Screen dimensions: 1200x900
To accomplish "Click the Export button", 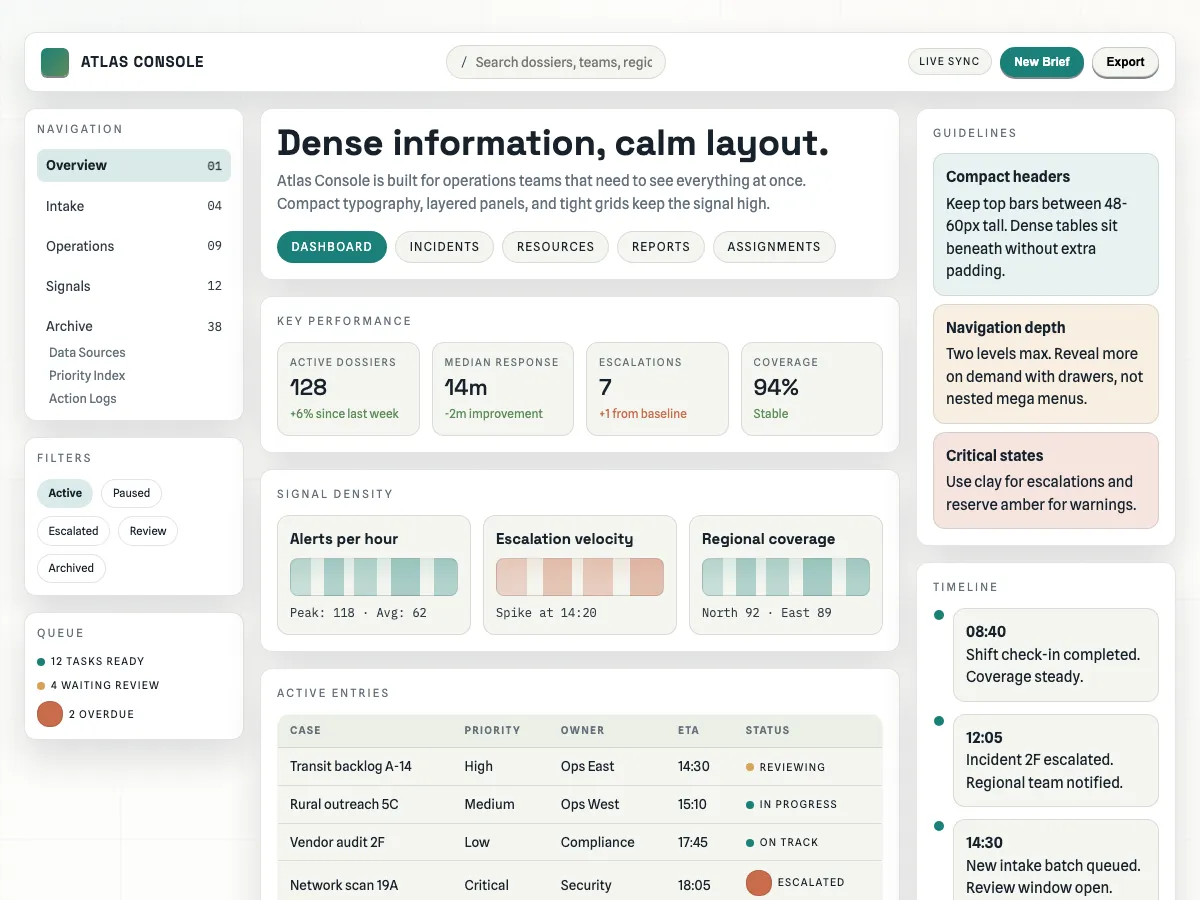I will [1125, 62].
